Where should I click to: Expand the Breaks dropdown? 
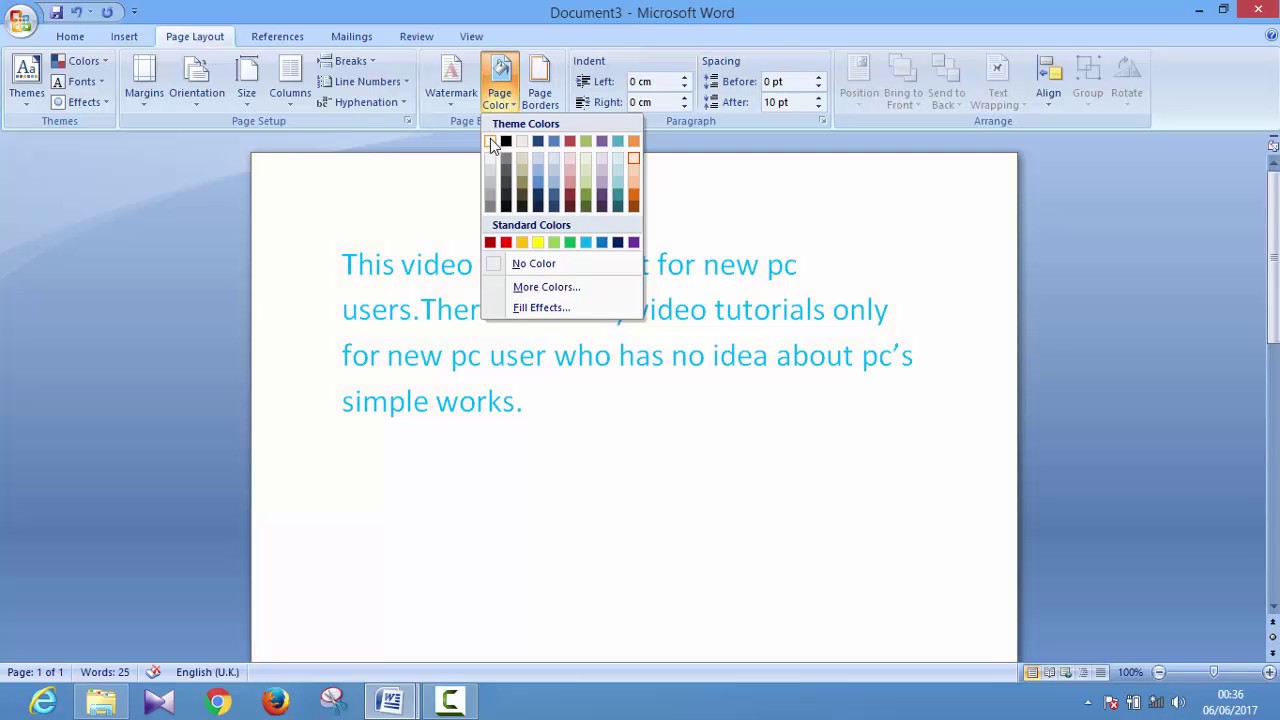(347, 61)
